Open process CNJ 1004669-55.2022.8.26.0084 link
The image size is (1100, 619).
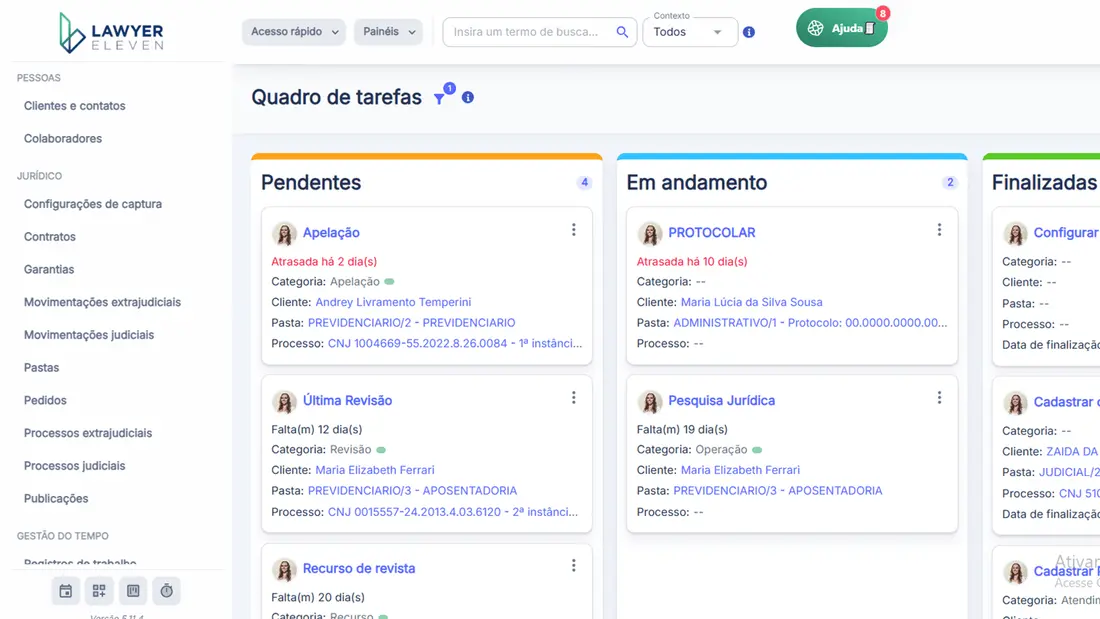click(455, 344)
